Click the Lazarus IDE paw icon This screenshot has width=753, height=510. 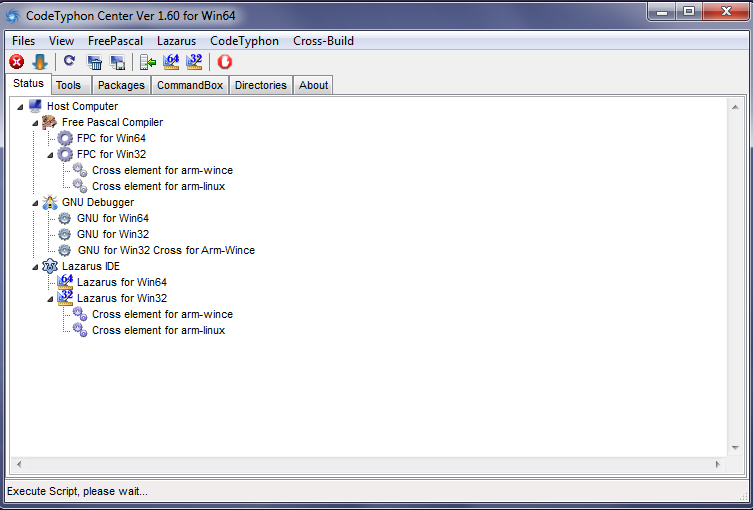tap(50, 266)
